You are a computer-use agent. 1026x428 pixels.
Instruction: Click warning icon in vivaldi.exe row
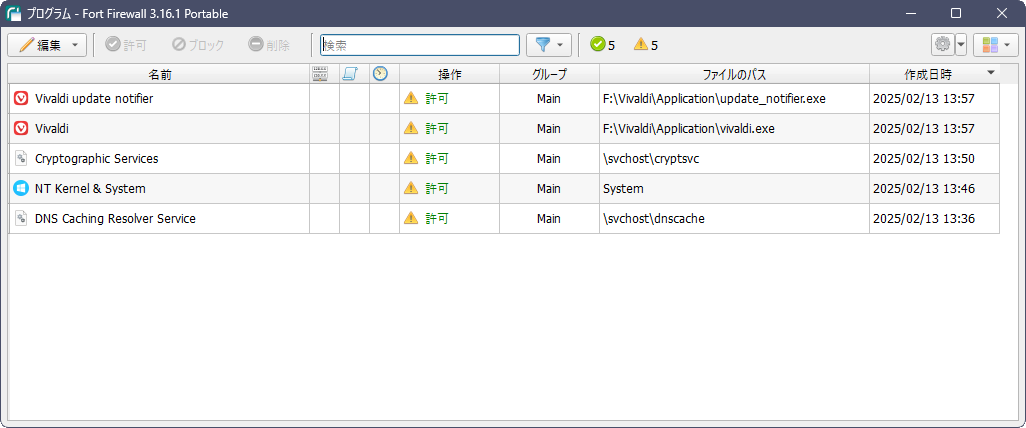pyautogui.click(x=411, y=128)
